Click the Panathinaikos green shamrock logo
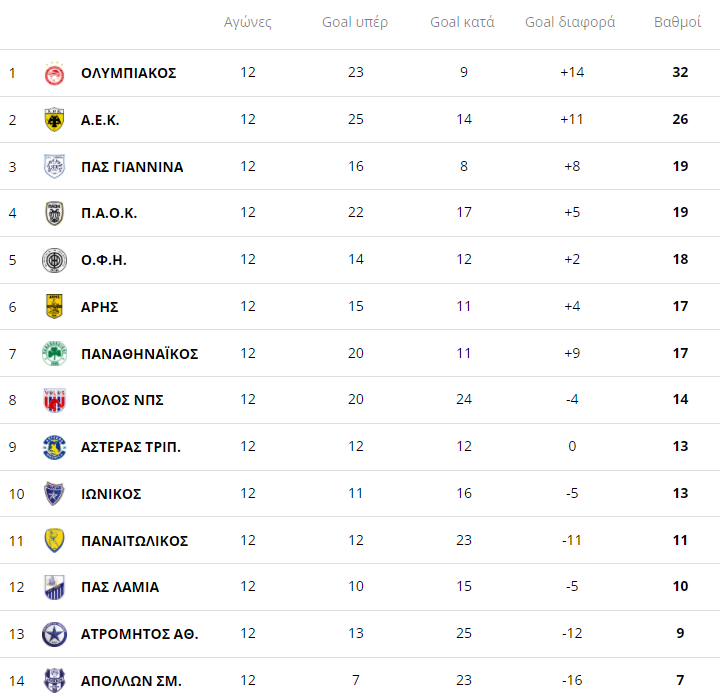This screenshot has height=700, width=720. coord(54,353)
